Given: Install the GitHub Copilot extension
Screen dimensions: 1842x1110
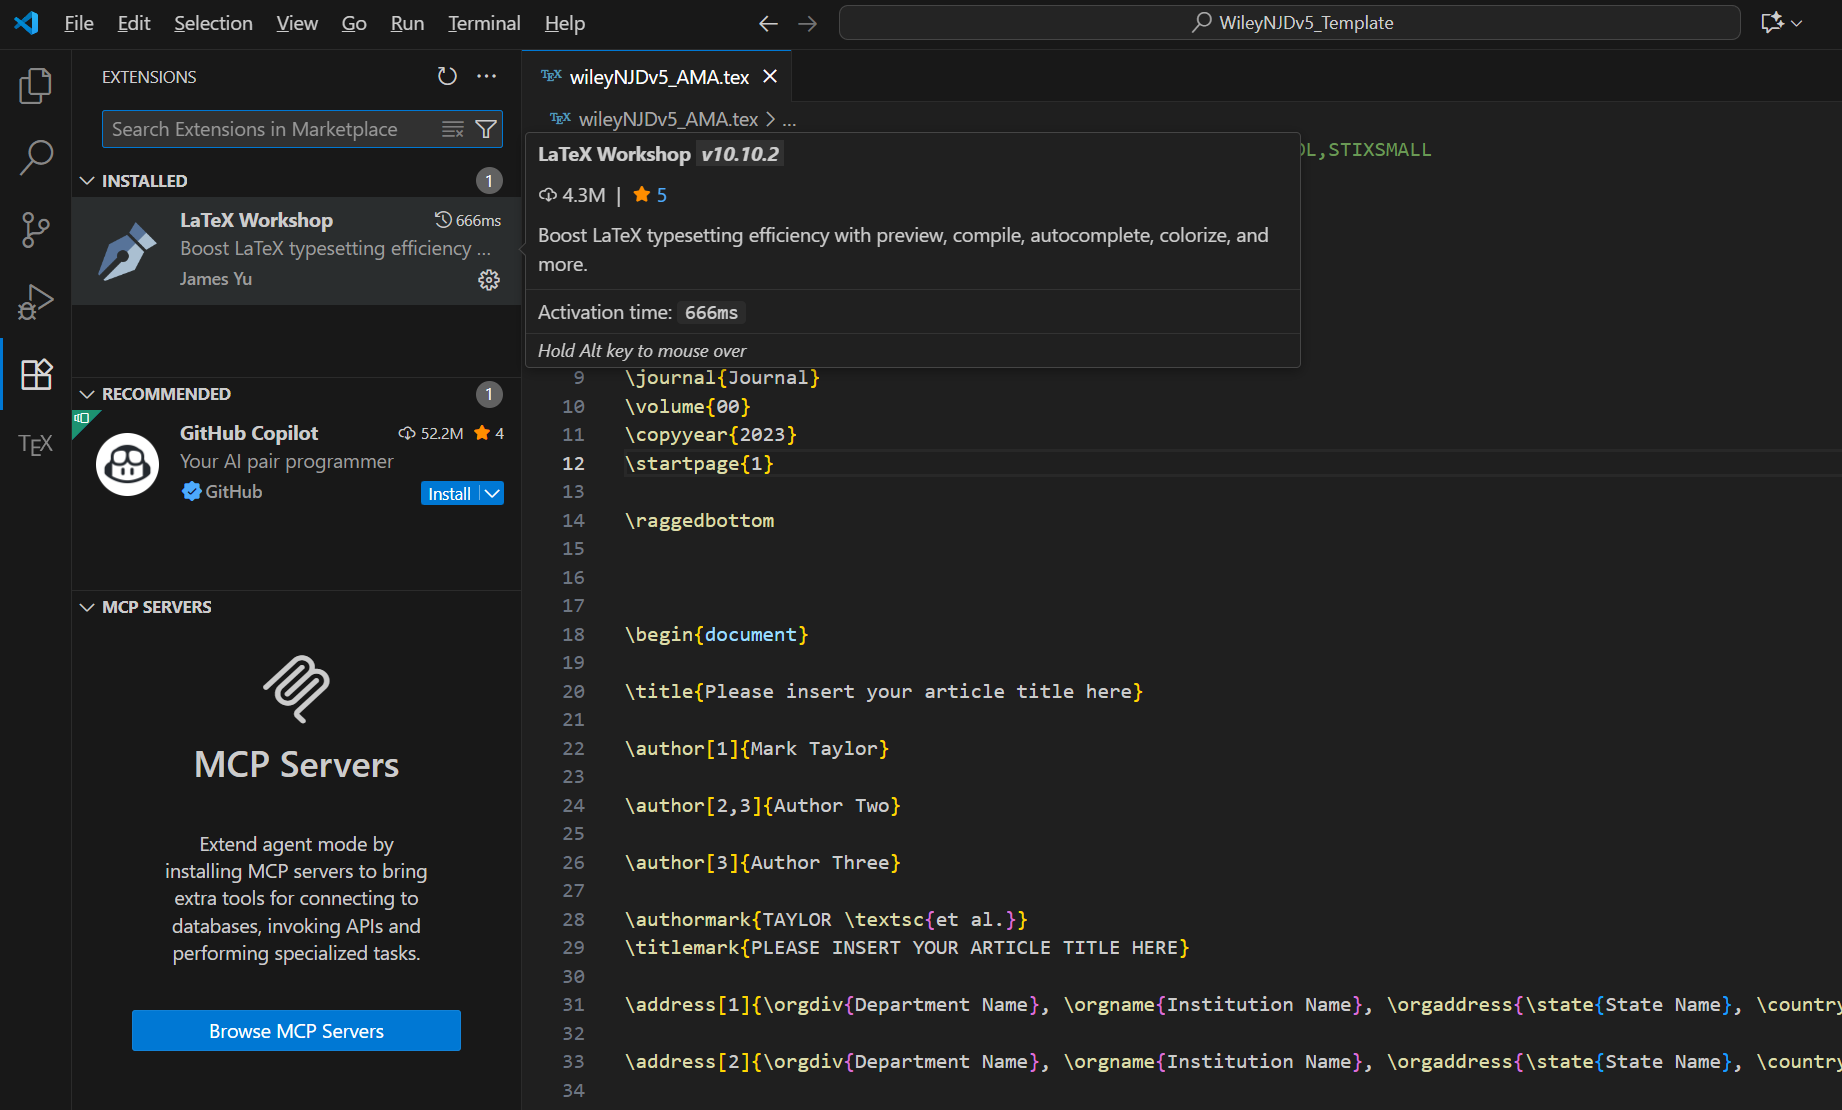Looking at the screenshot, I should pyautogui.click(x=450, y=494).
